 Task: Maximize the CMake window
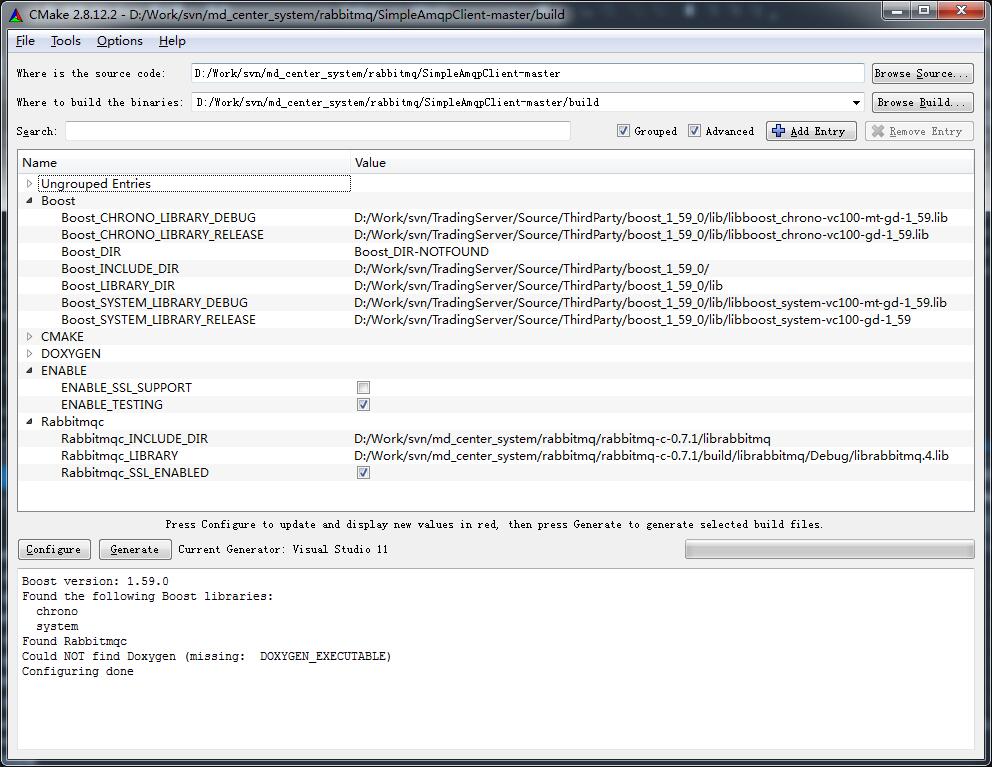[x=924, y=11]
